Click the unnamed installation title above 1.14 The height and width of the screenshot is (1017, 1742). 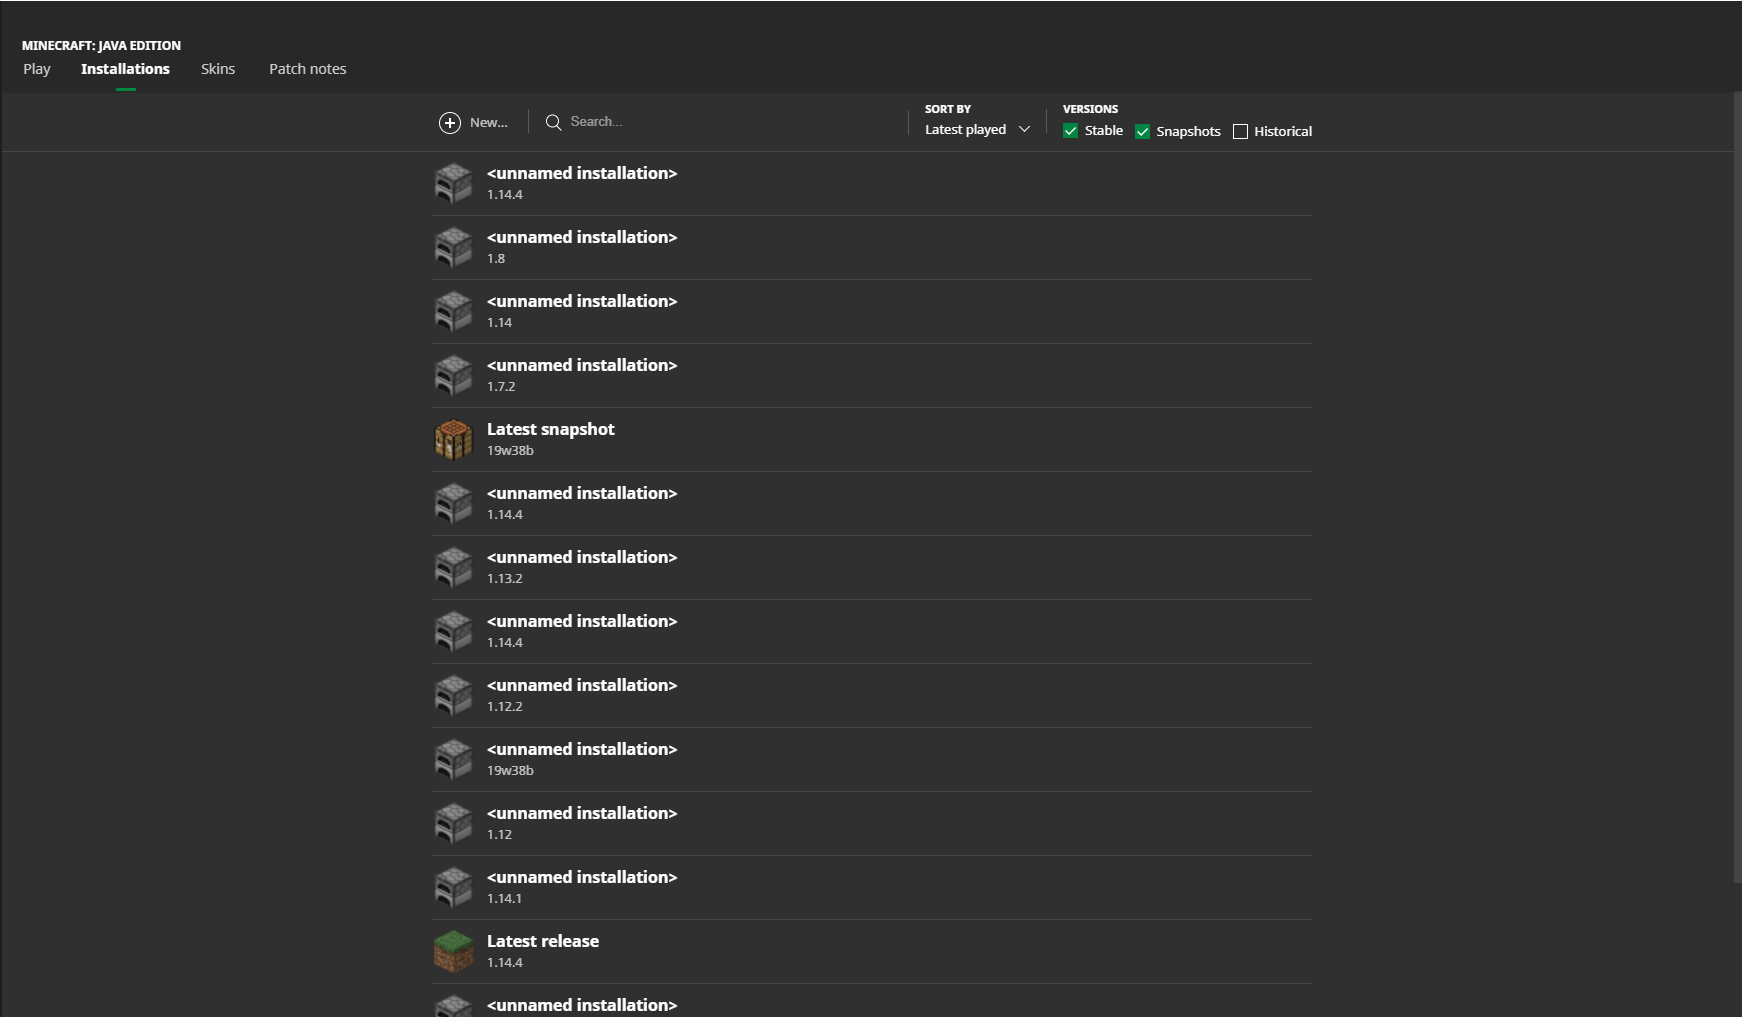point(582,301)
